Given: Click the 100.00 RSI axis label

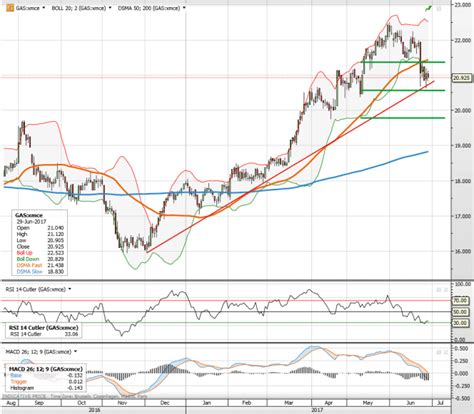Looking at the screenshot, I should point(462,284).
